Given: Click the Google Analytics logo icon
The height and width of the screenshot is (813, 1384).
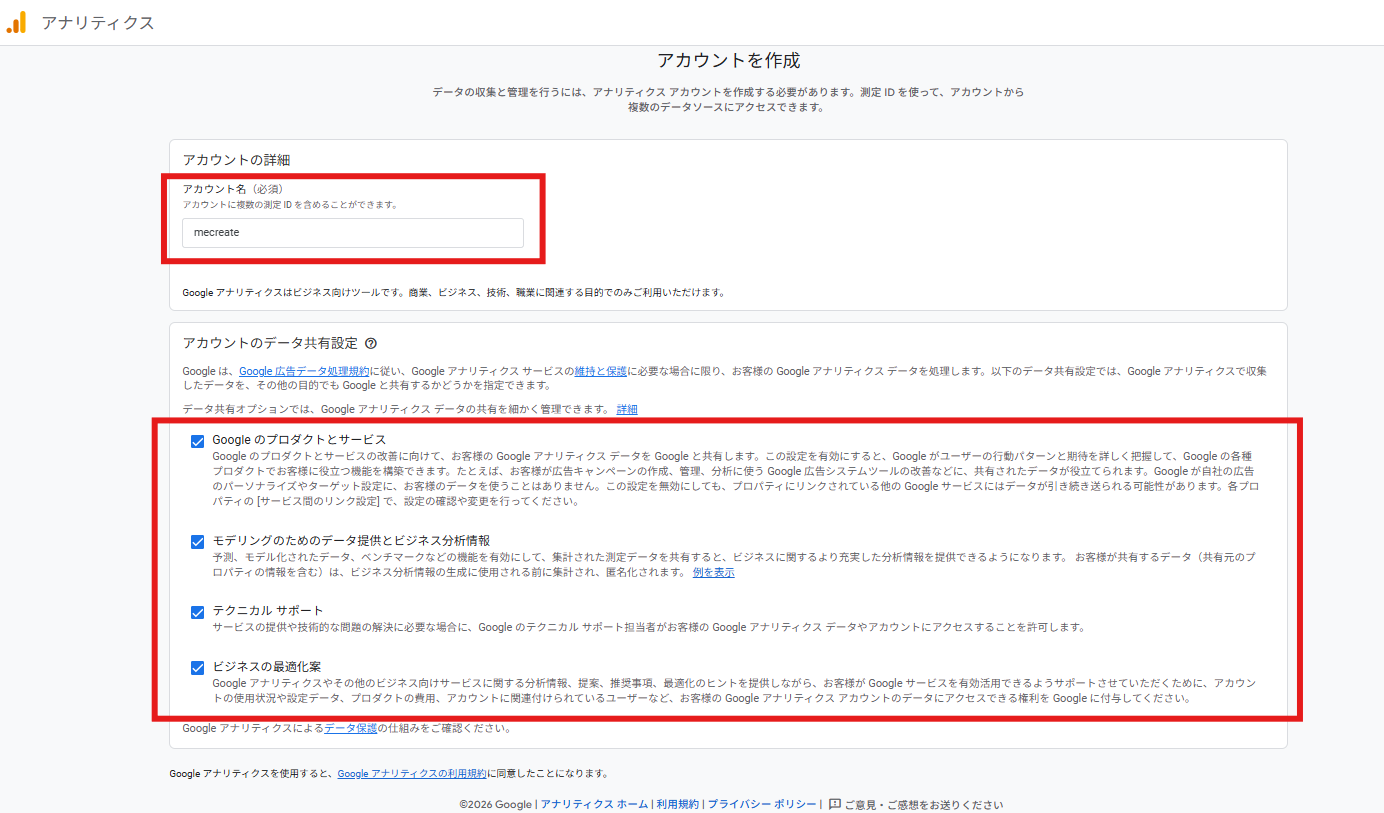Looking at the screenshot, I should click(x=17, y=22).
